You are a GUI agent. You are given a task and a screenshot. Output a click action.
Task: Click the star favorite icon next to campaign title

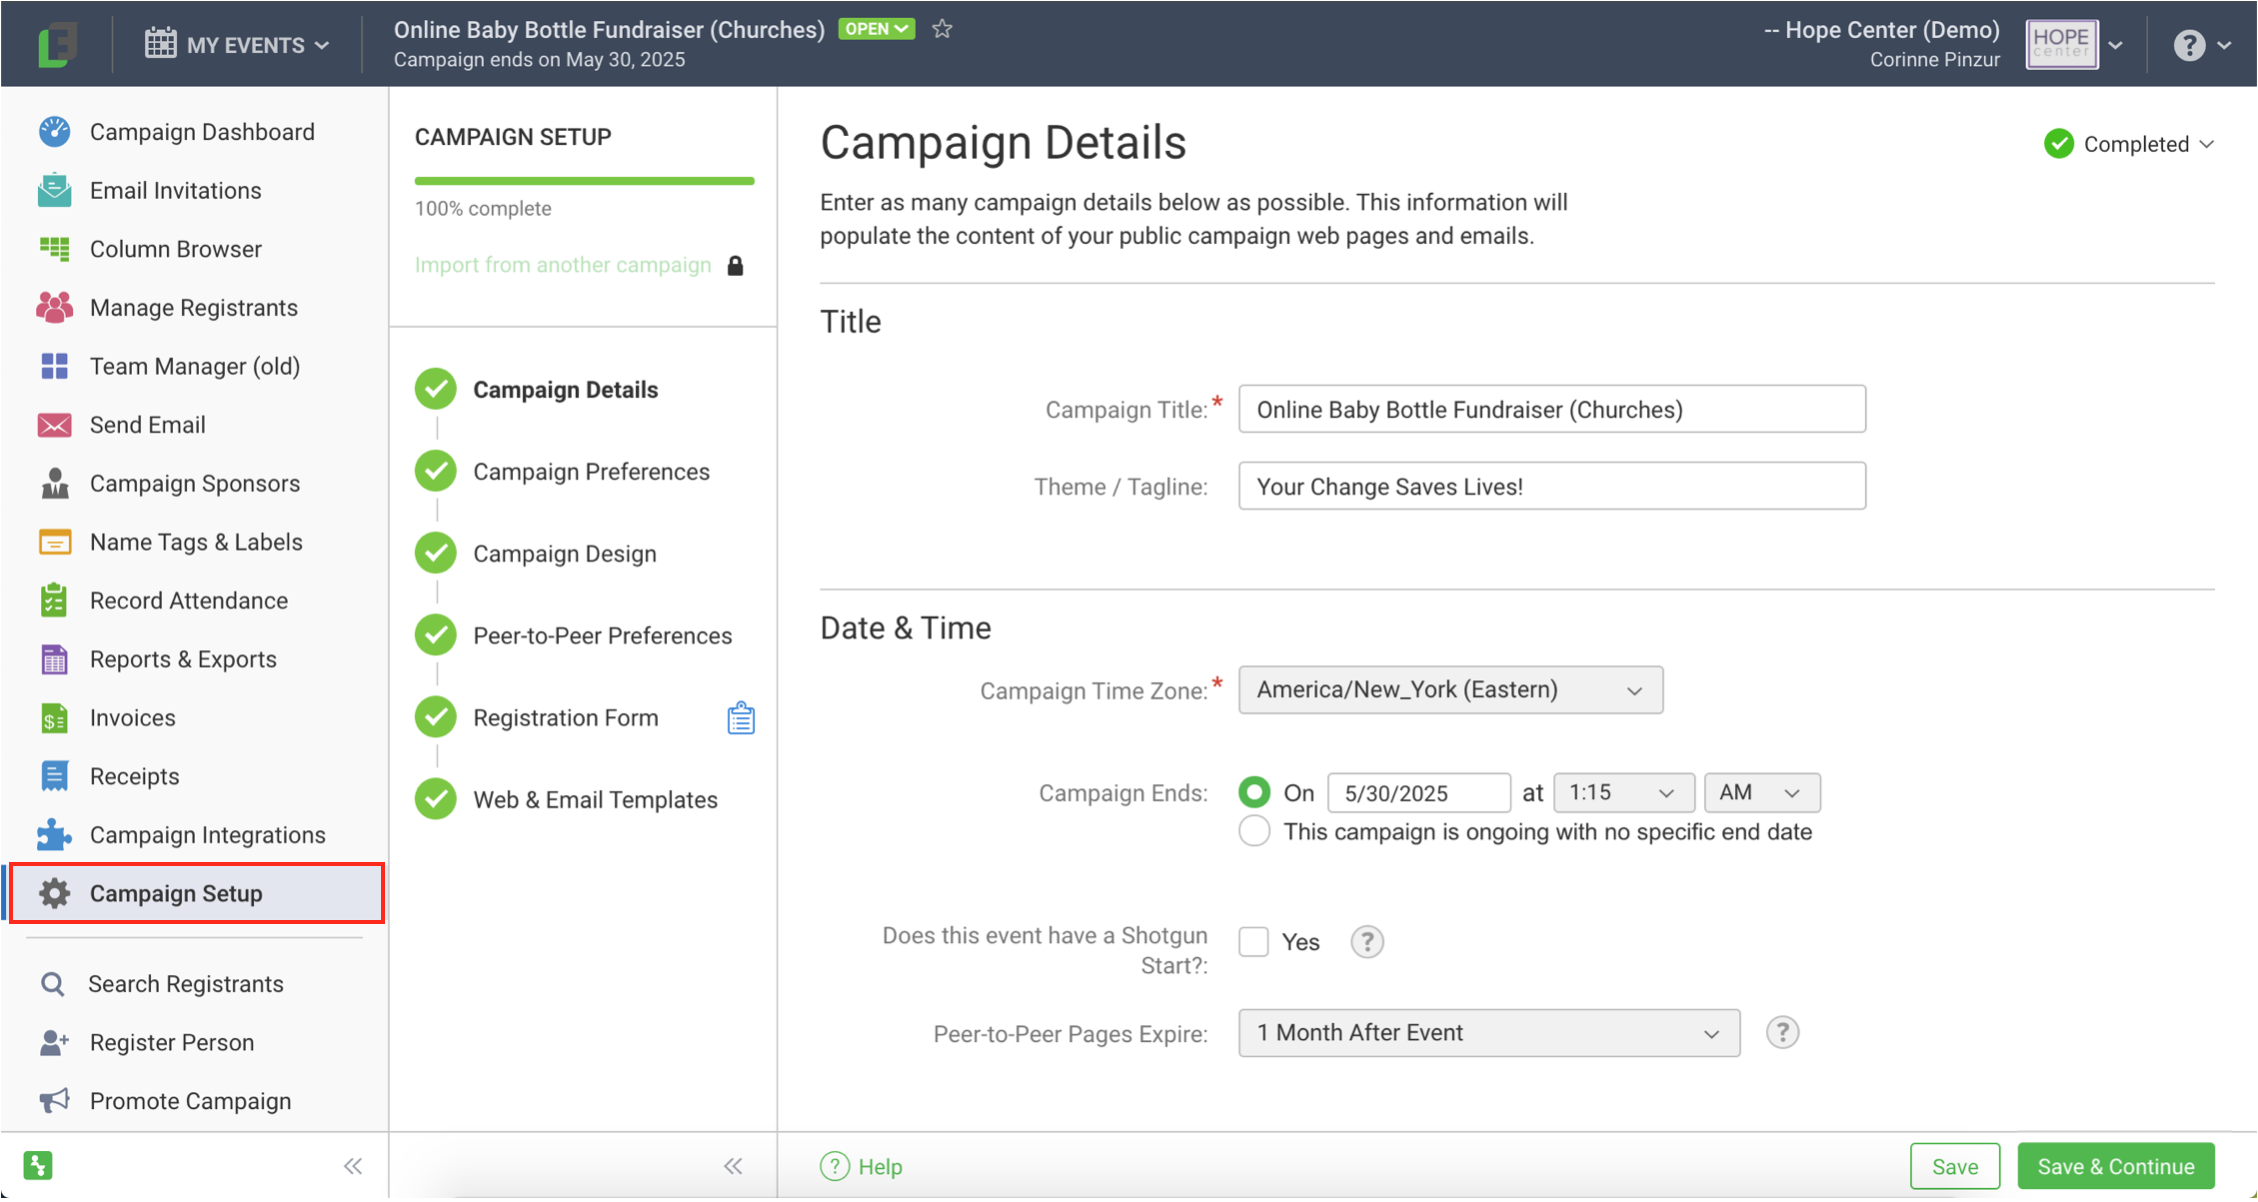[x=941, y=29]
